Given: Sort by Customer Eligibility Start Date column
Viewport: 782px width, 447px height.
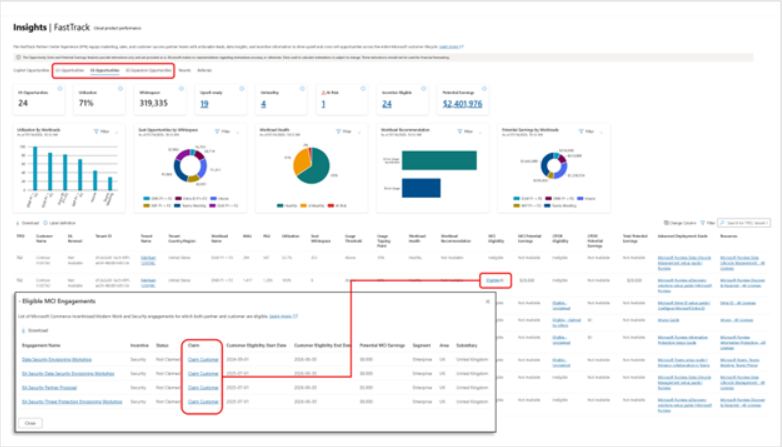Looking at the screenshot, I should (x=256, y=345).
